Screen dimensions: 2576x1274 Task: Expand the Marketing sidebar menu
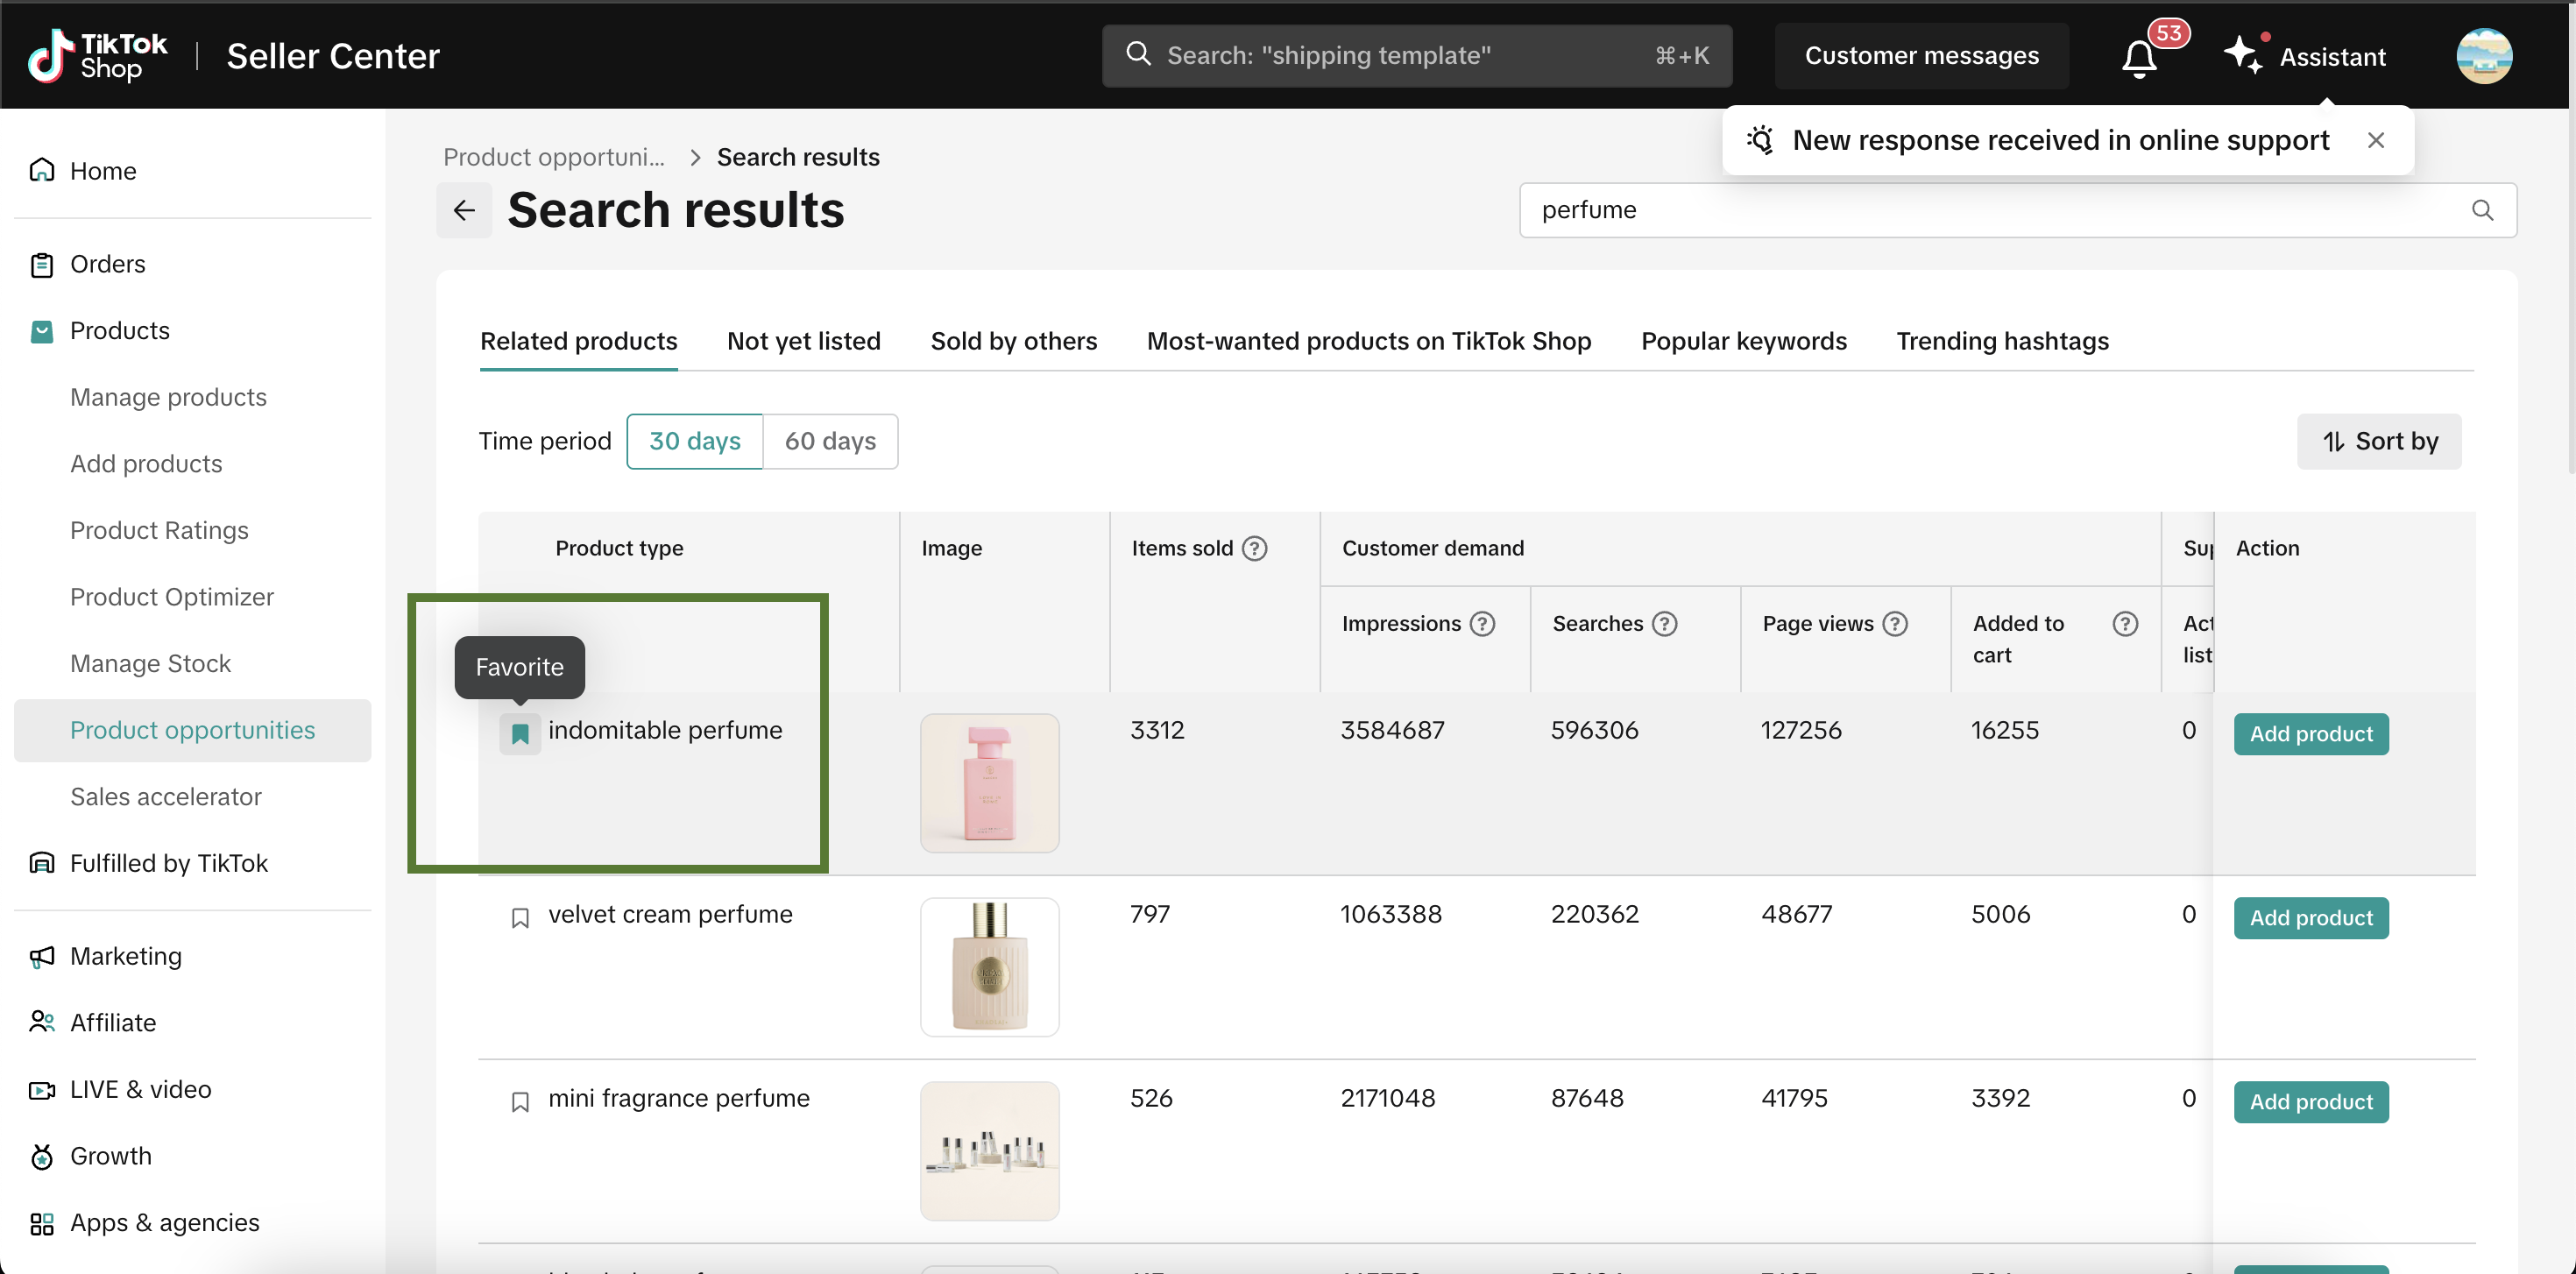point(125,956)
